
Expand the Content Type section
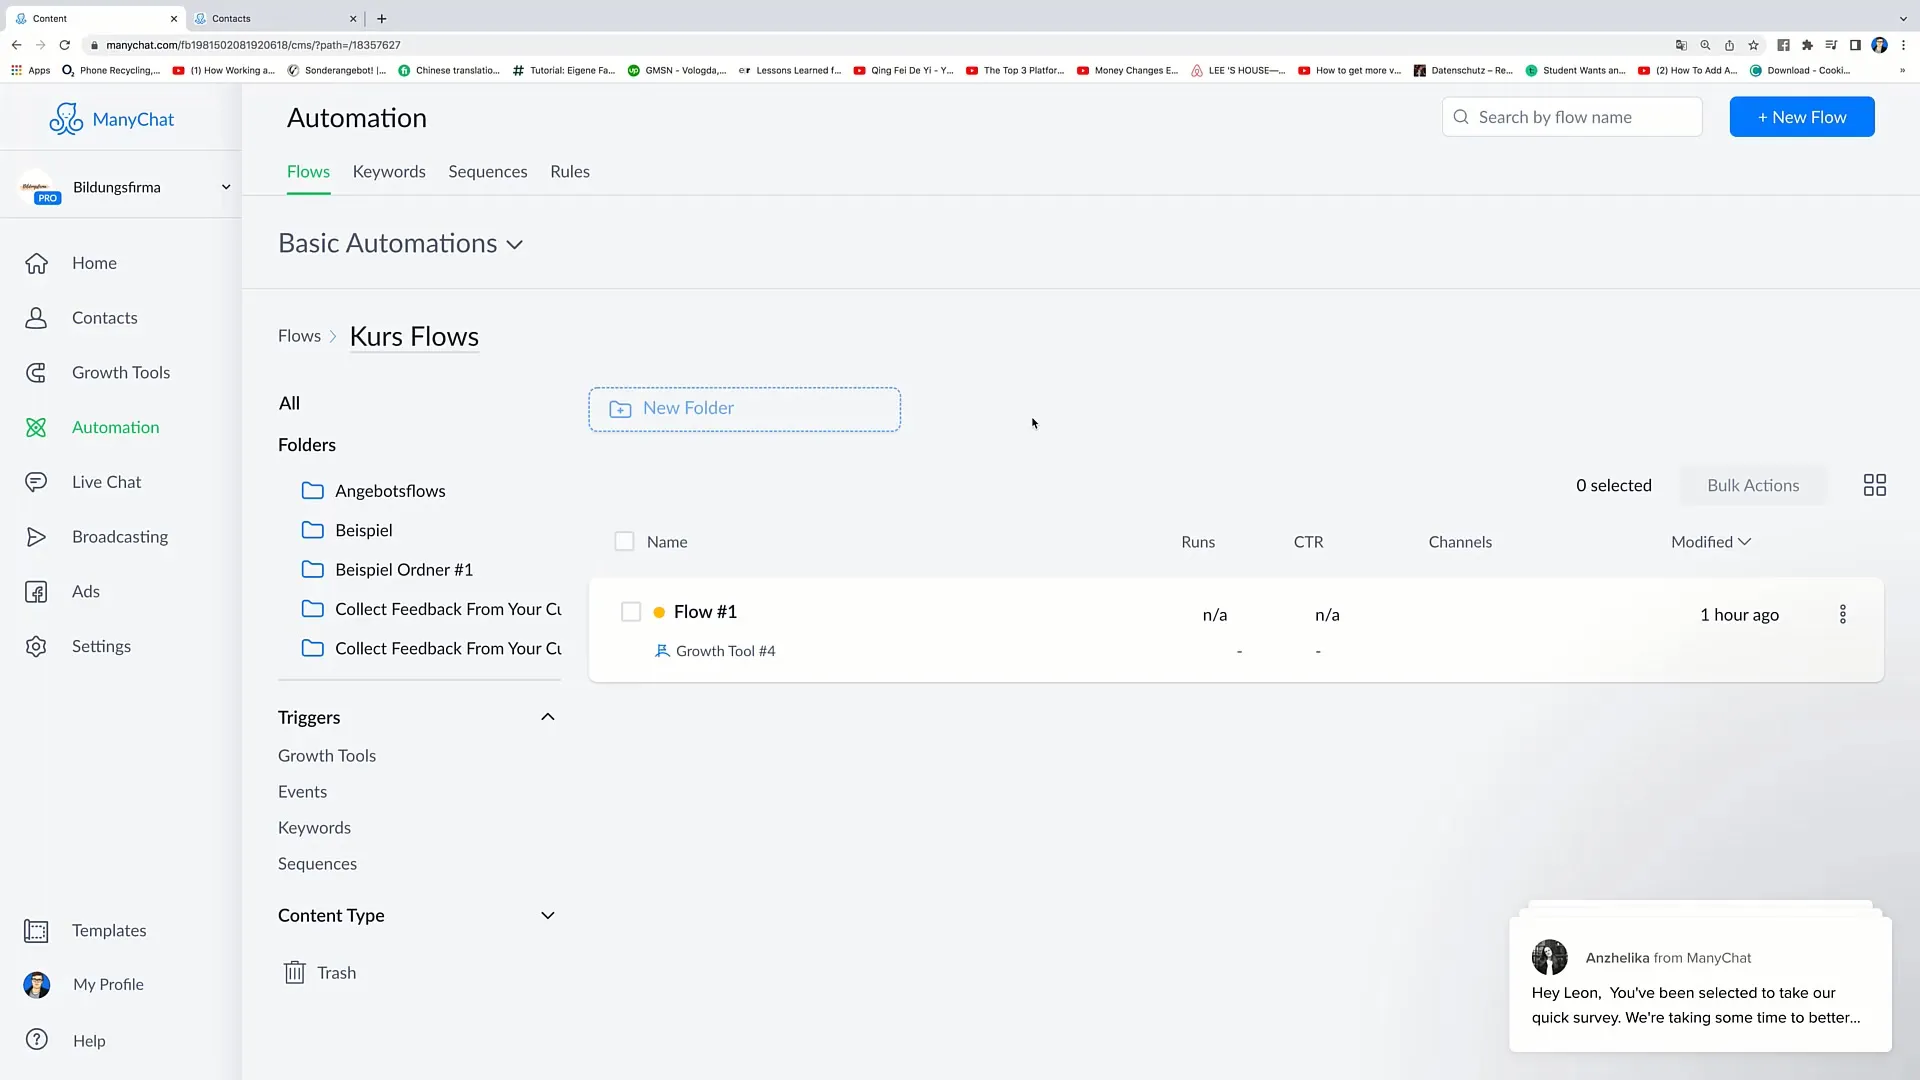(548, 915)
